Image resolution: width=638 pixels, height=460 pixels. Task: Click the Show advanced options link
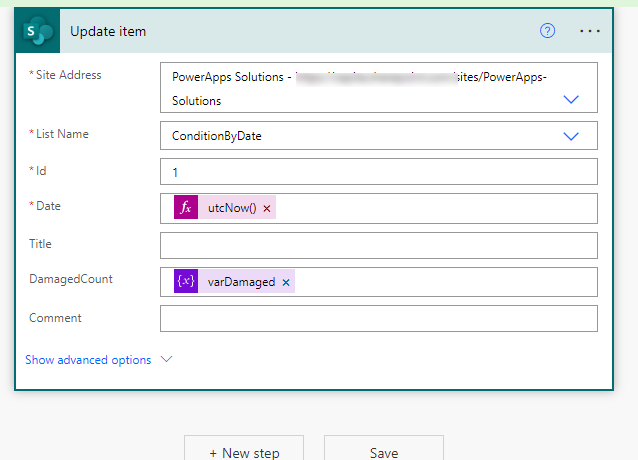(x=88, y=359)
